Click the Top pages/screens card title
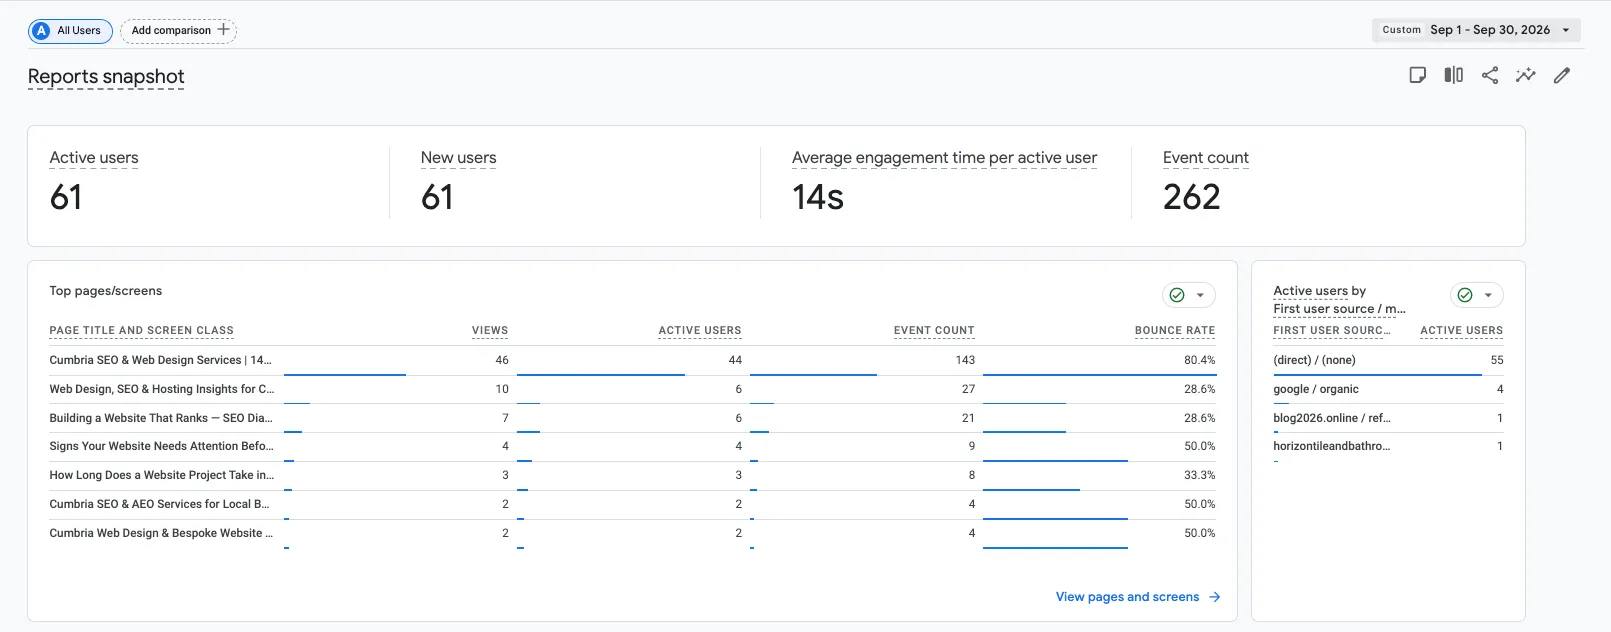Image resolution: width=1611 pixels, height=632 pixels. (106, 291)
